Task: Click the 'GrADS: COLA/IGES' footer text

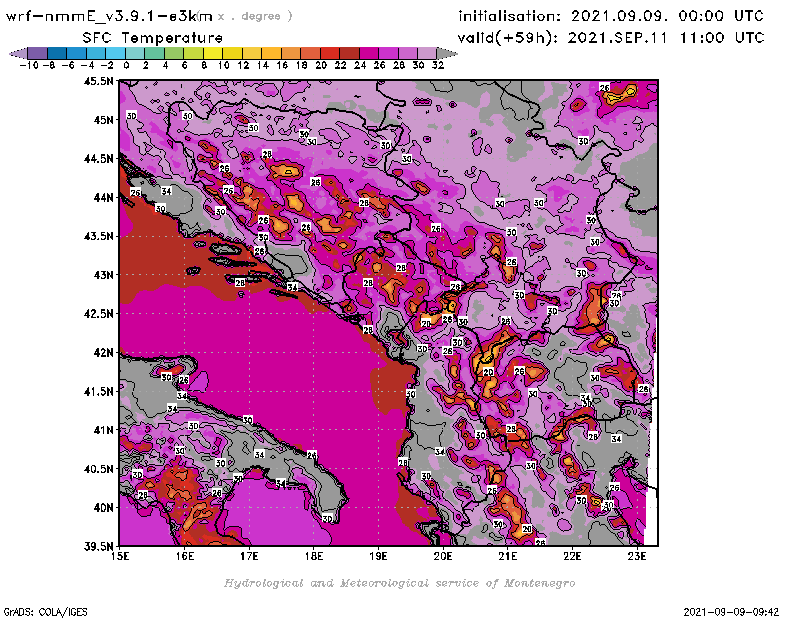Action: [x=45, y=612]
